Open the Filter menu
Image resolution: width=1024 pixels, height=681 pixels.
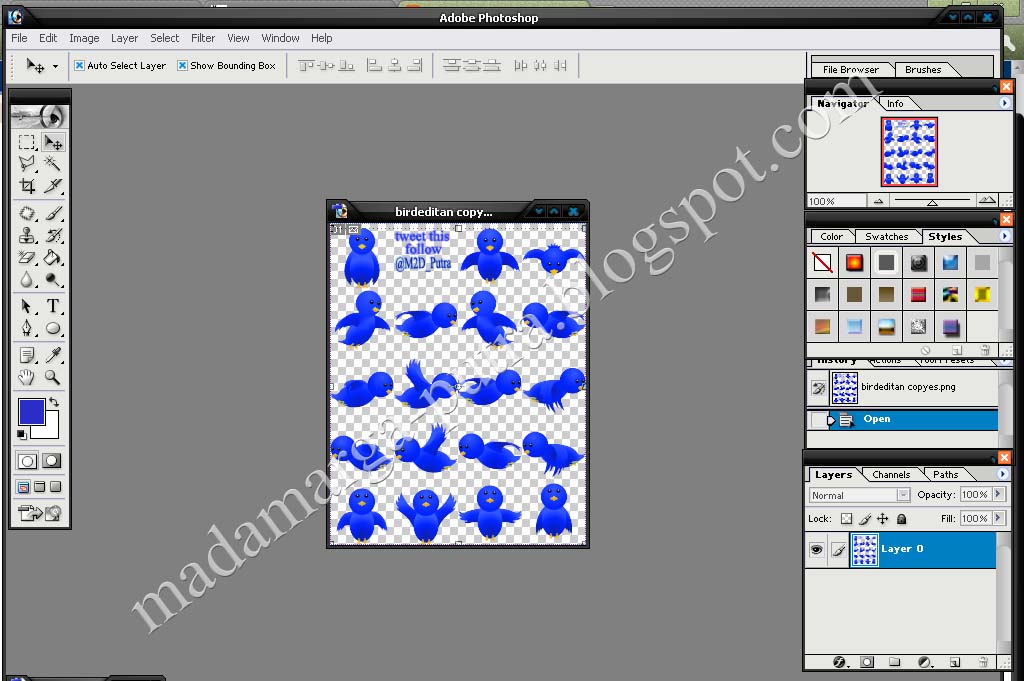[202, 38]
